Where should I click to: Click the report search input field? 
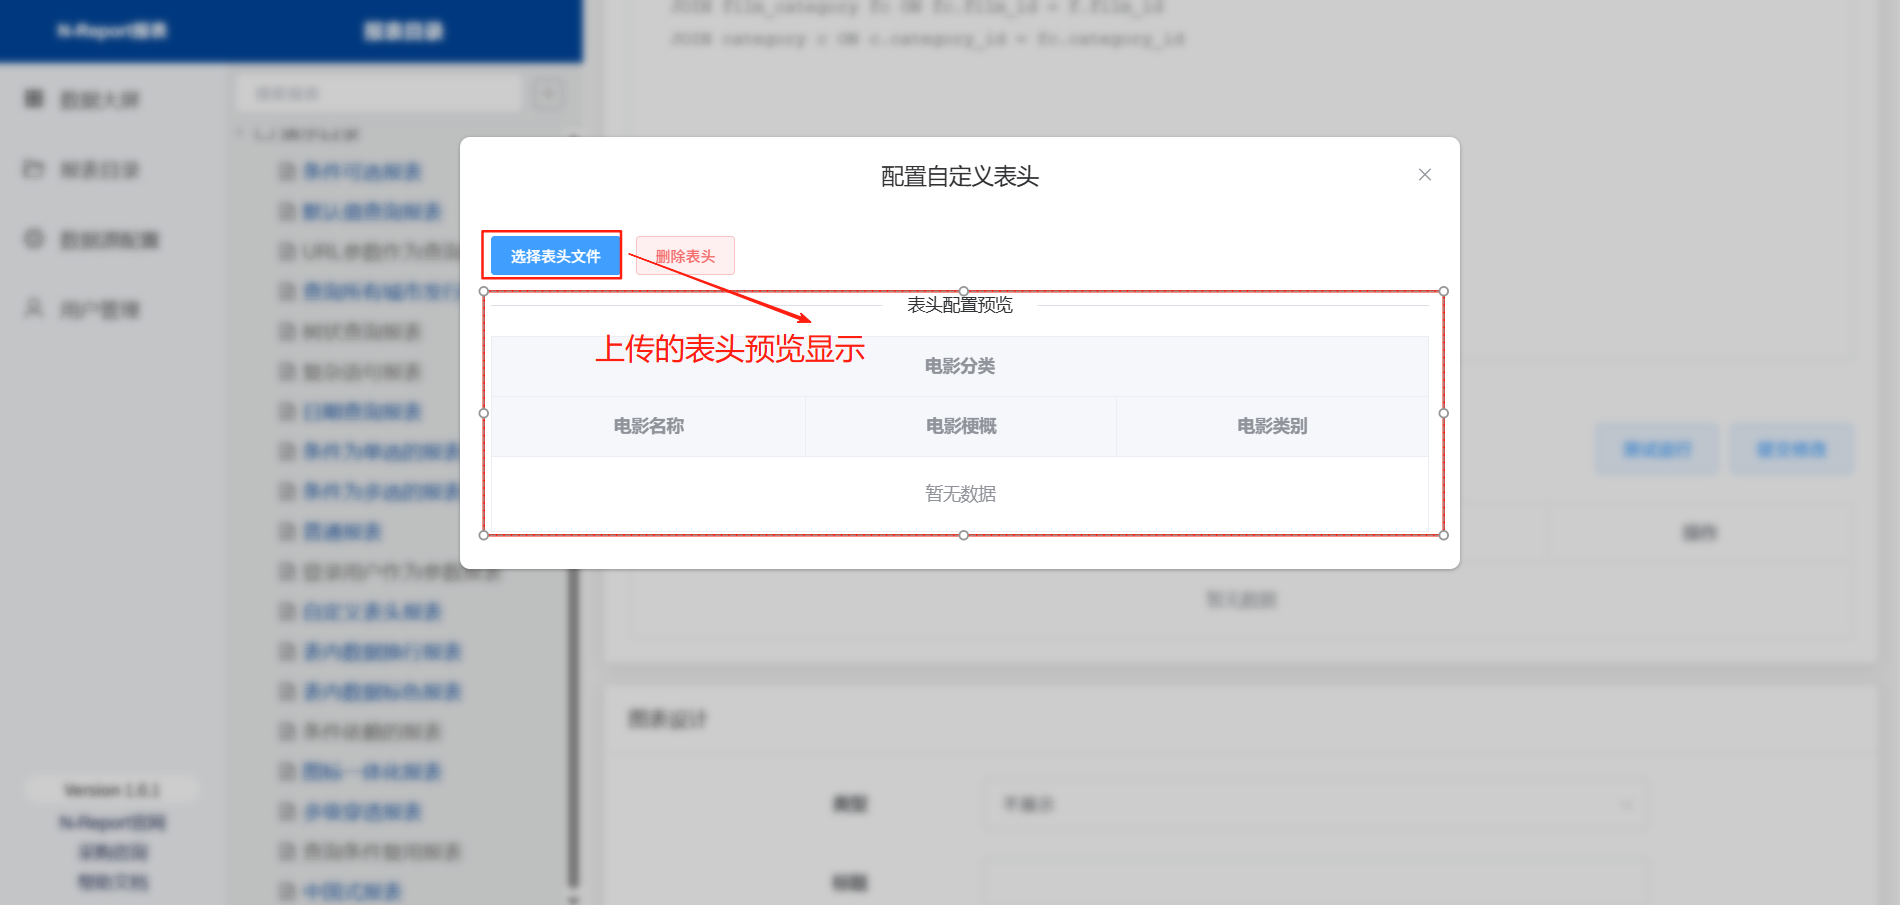click(380, 94)
